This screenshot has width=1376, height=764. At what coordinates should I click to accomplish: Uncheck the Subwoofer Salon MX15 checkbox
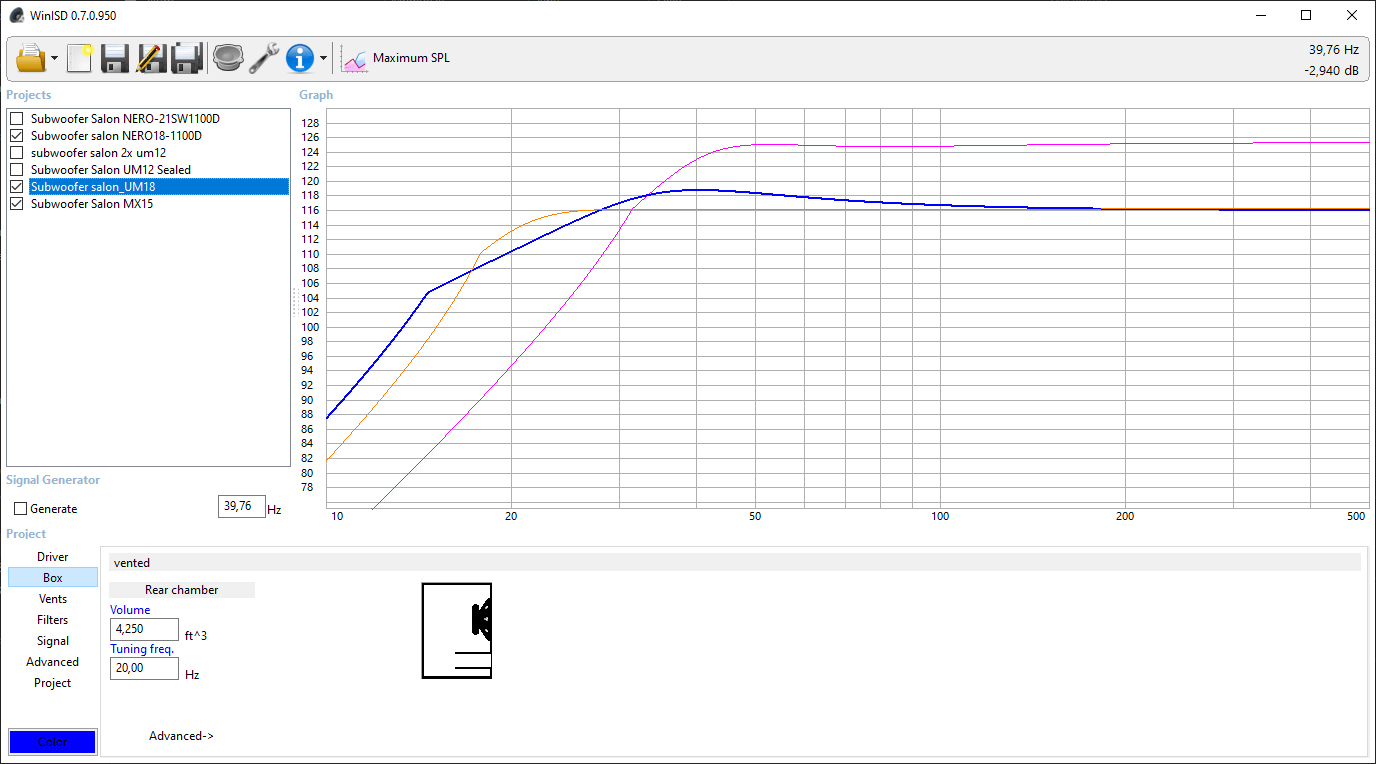tap(16, 204)
